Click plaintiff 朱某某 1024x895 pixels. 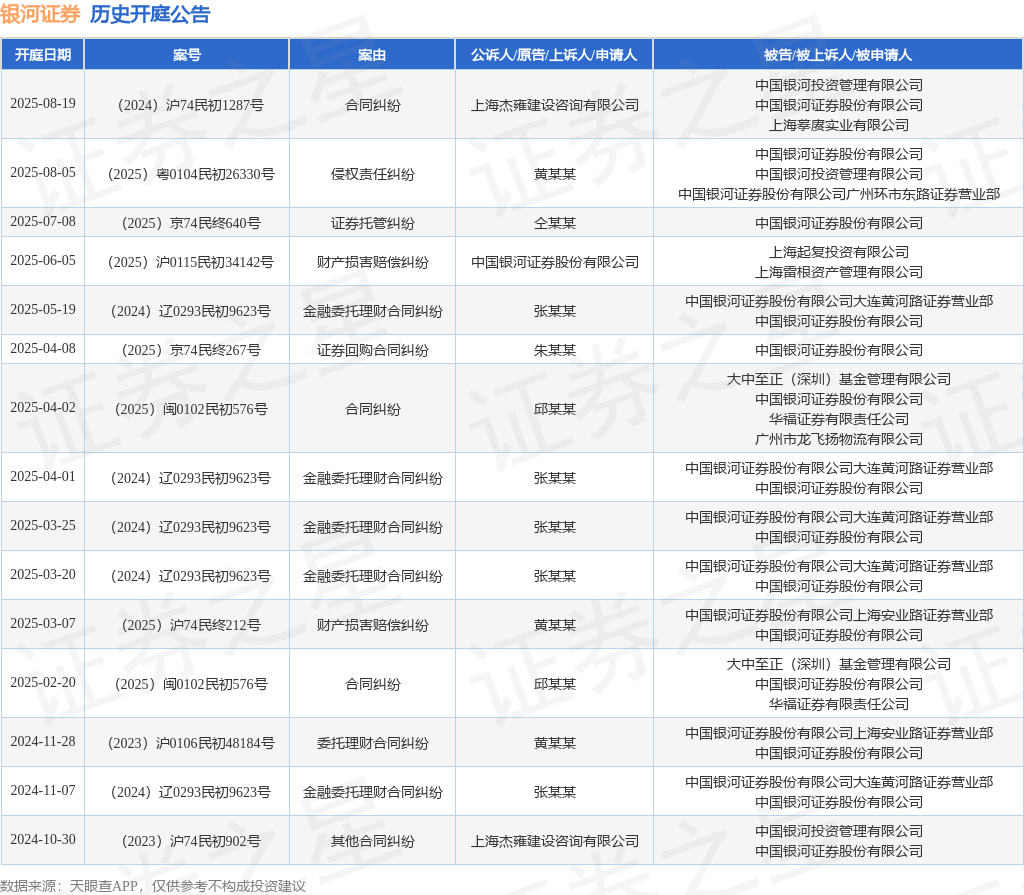(x=554, y=351)
